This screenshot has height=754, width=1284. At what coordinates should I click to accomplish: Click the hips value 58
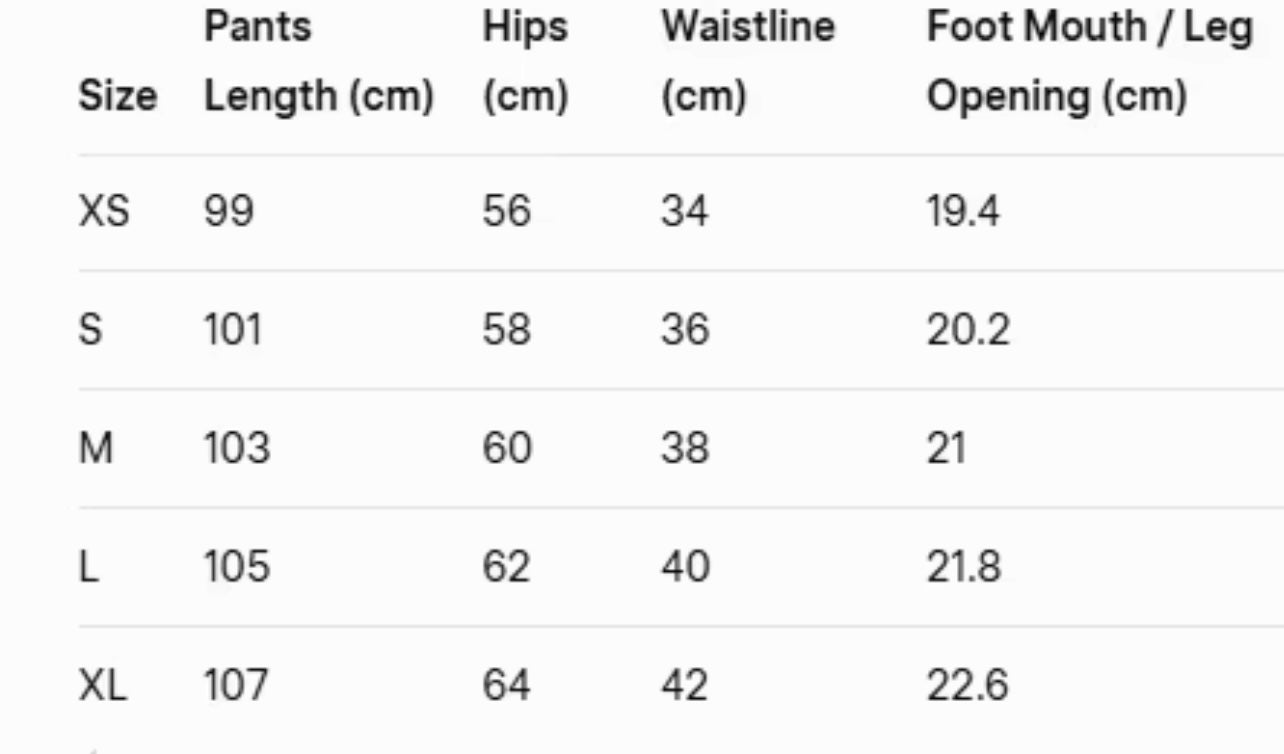coord(506,330)
